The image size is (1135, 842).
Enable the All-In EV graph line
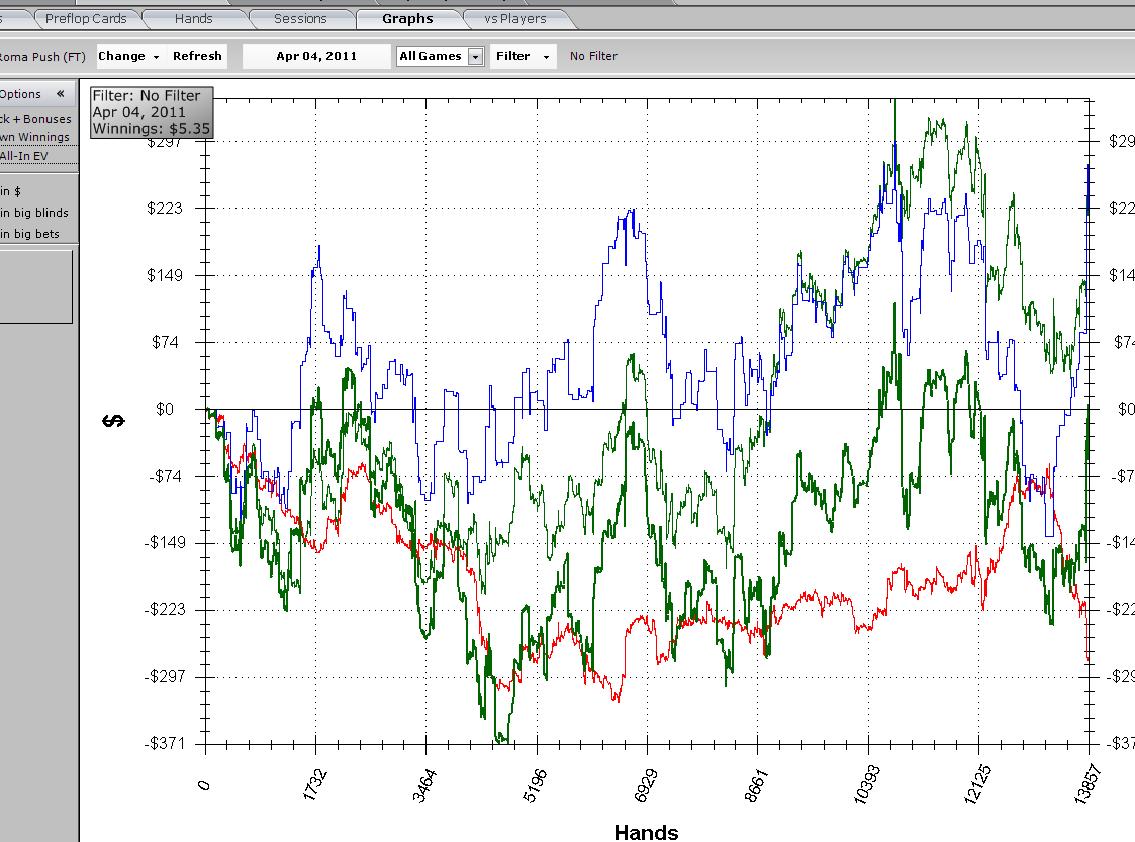[24, 156]
